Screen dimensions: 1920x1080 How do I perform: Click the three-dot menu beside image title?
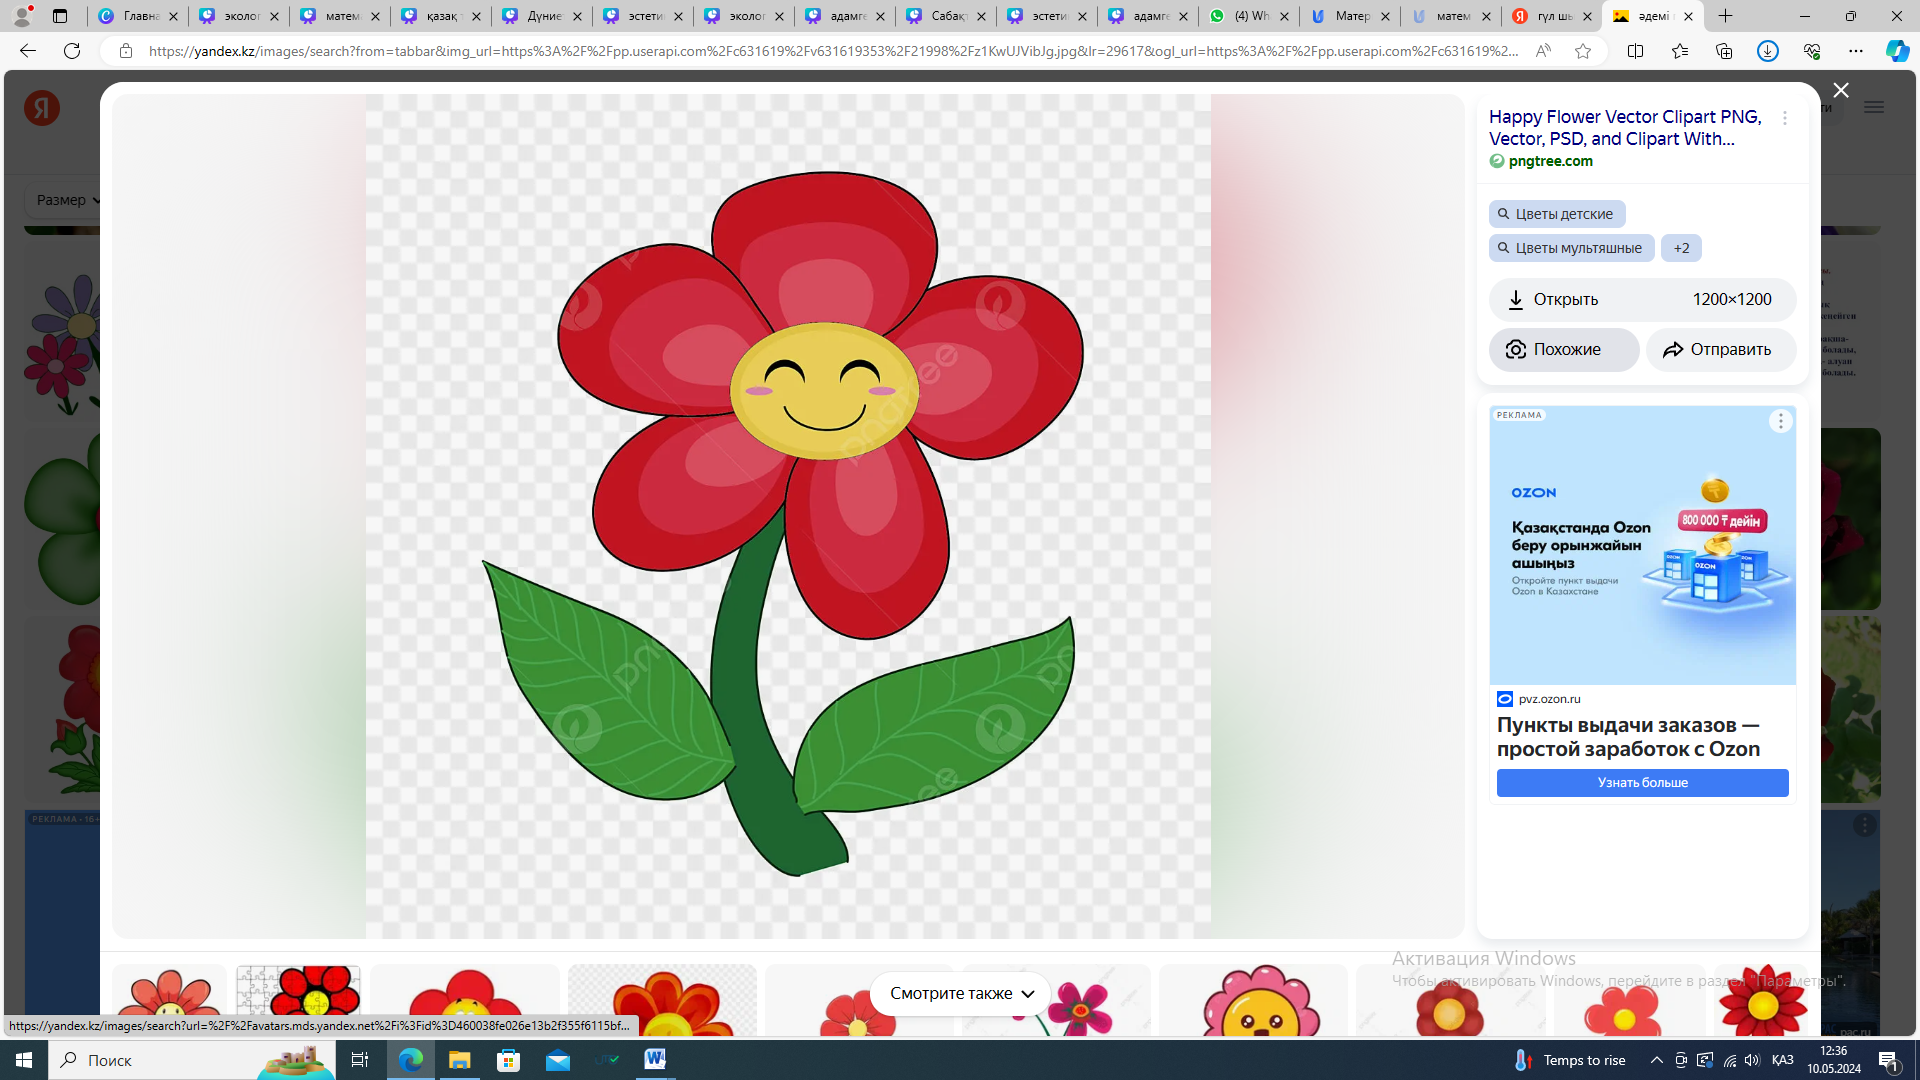(1785, 118)
